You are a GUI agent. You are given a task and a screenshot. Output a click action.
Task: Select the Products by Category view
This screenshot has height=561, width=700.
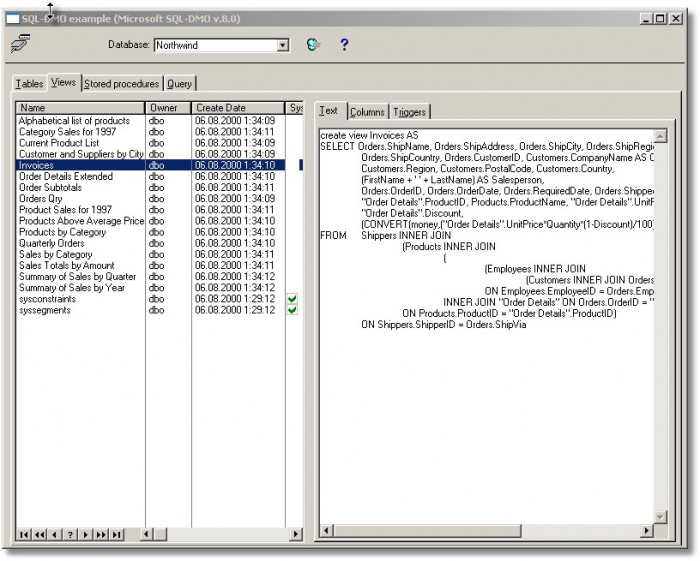click(x=62, y=232)
